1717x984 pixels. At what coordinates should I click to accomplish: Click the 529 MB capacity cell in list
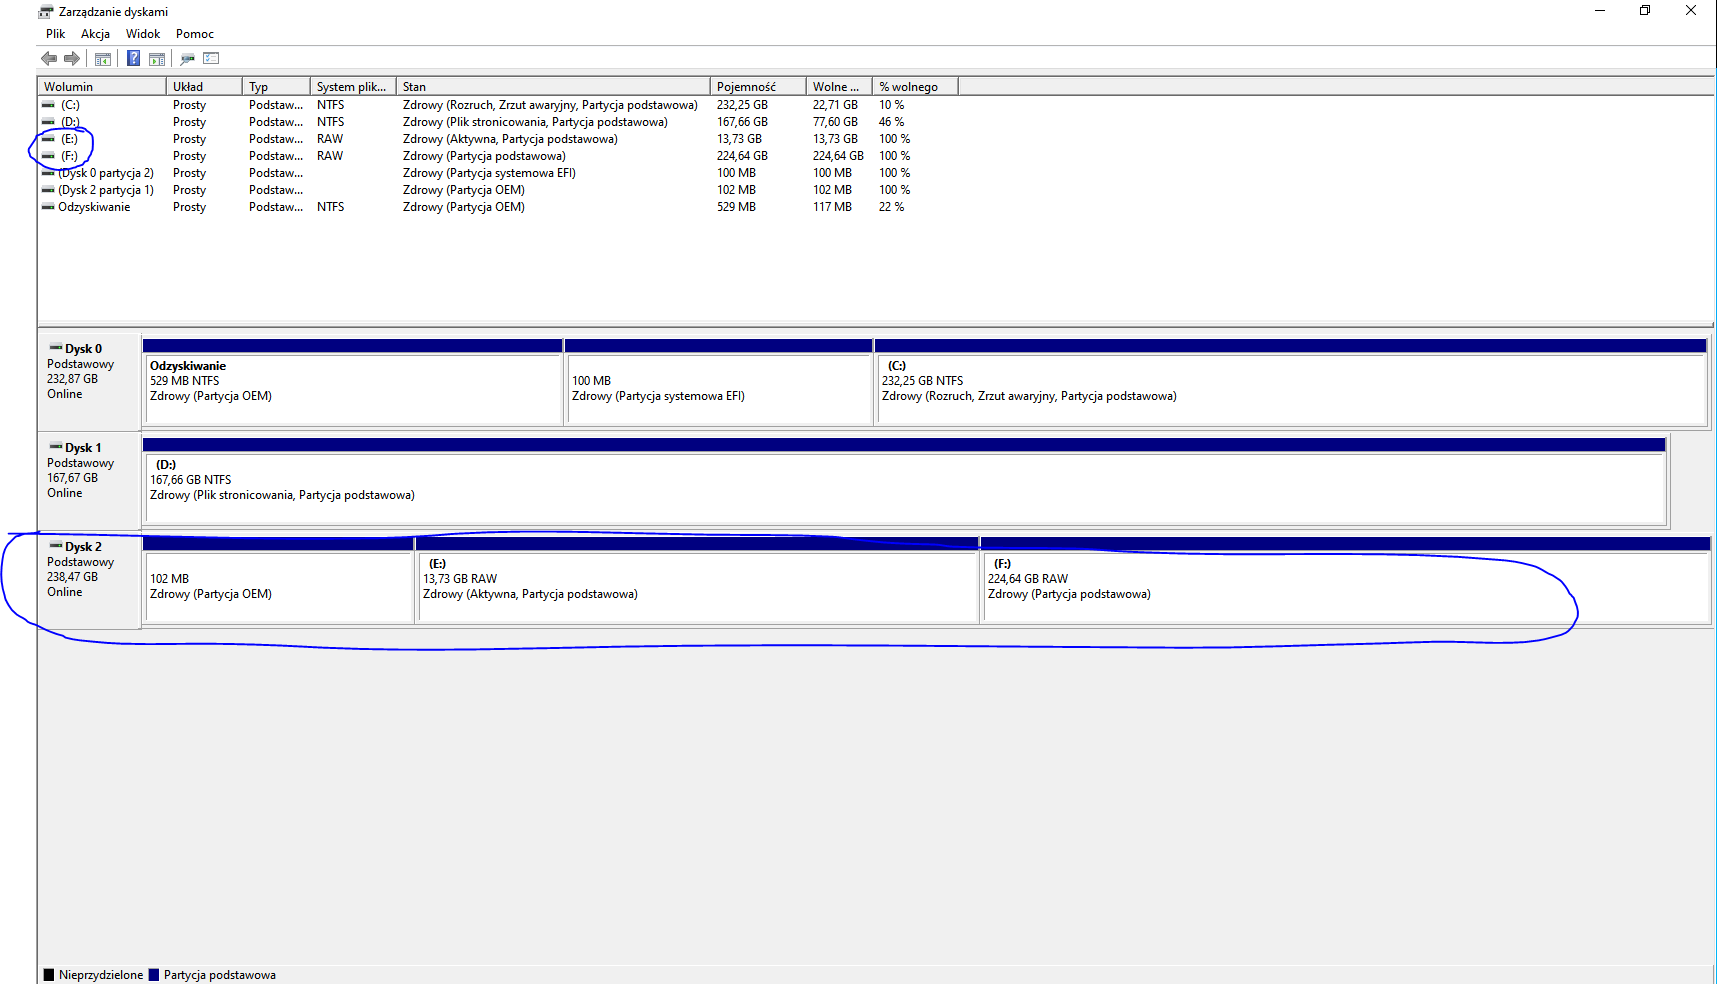(x=736, y=207)
